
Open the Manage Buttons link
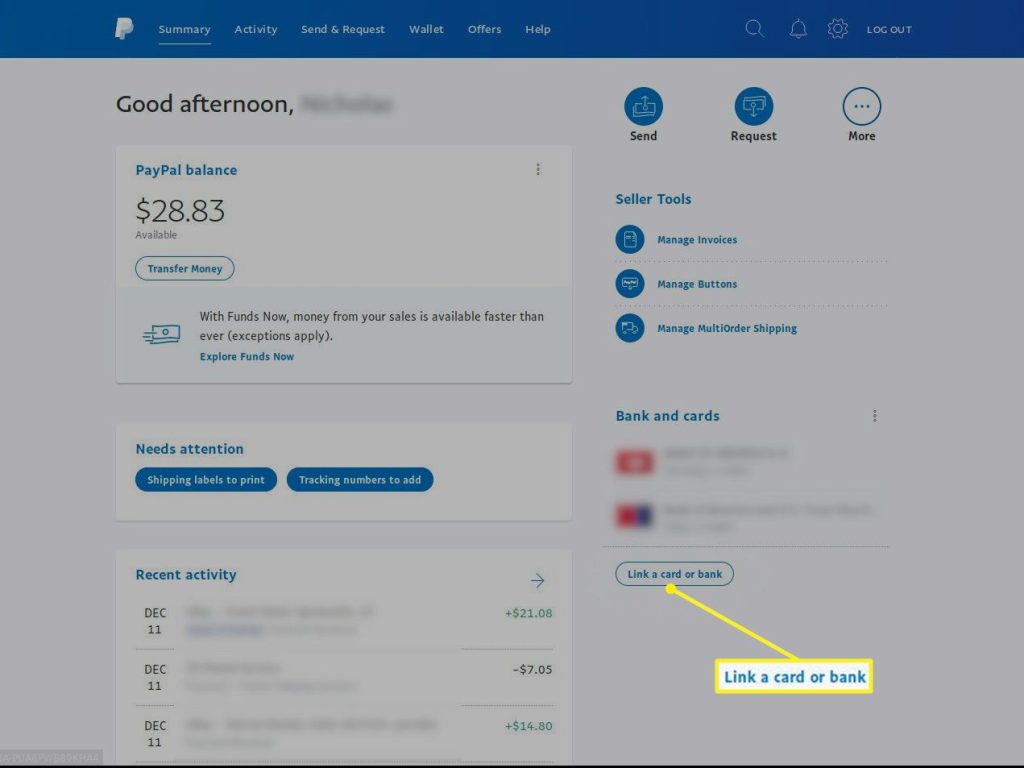(x=697, y=284)
